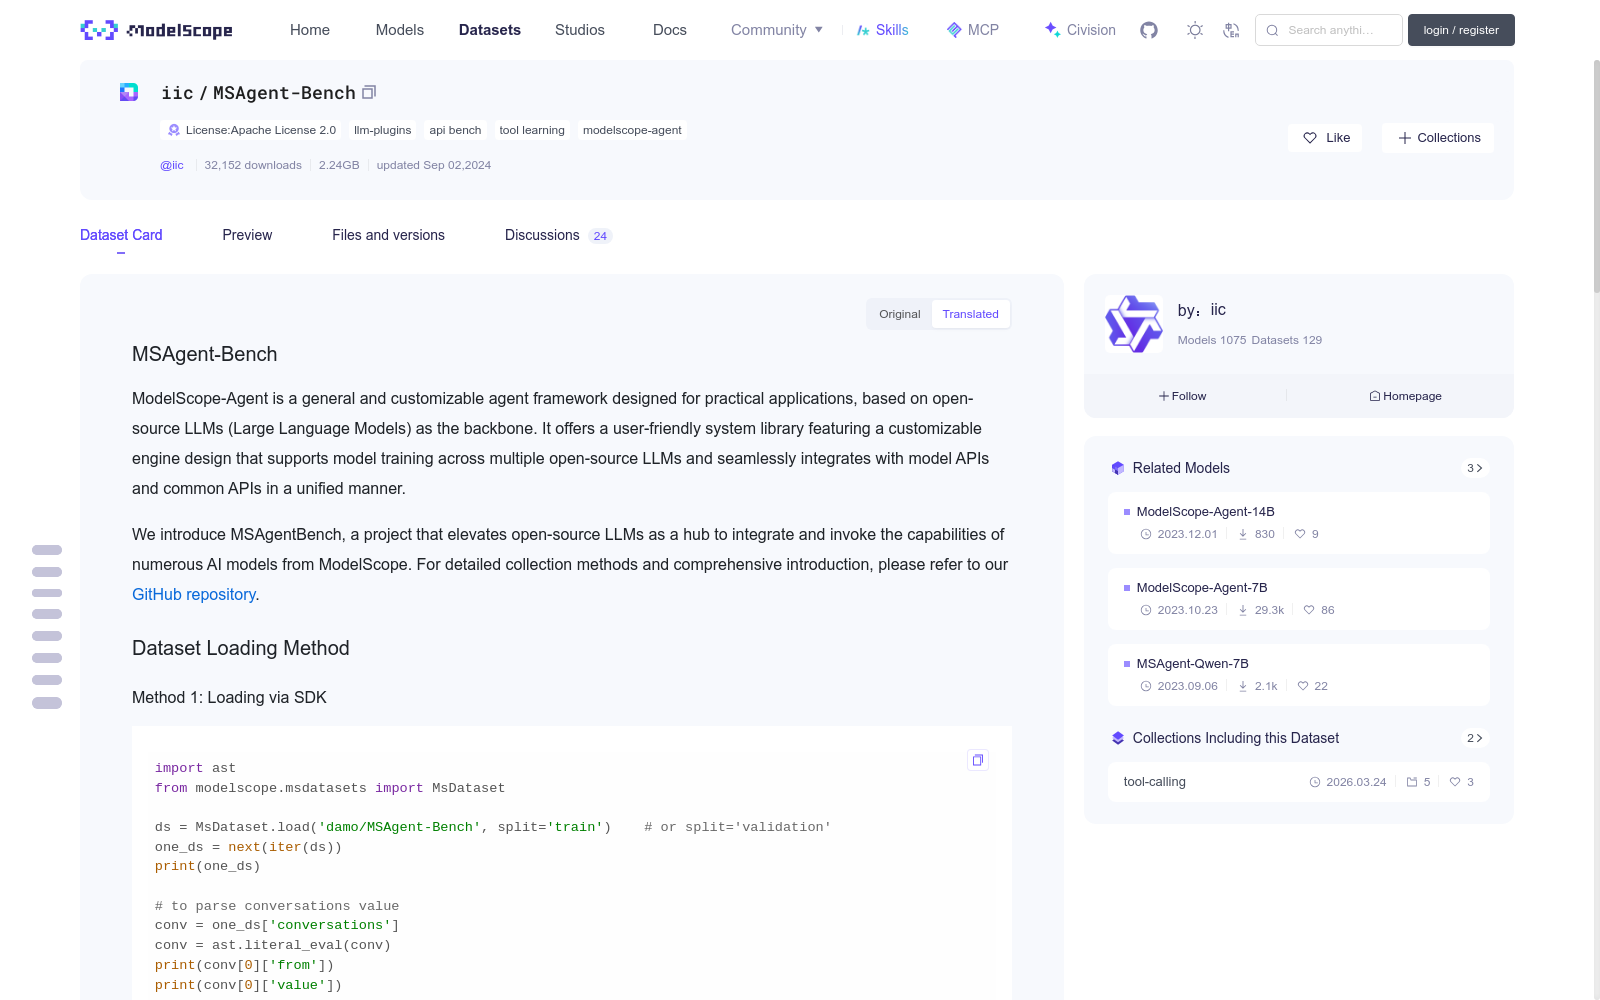
Task: Open the Datasets section
Action: click(490, 30)
